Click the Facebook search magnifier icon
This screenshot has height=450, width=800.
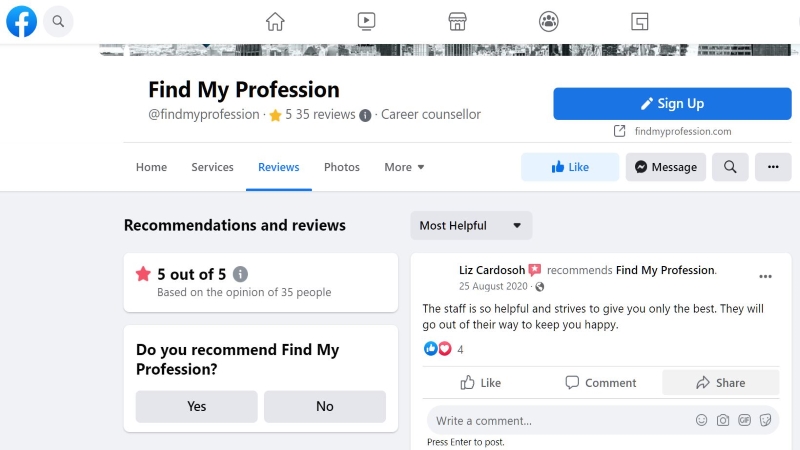58,21
